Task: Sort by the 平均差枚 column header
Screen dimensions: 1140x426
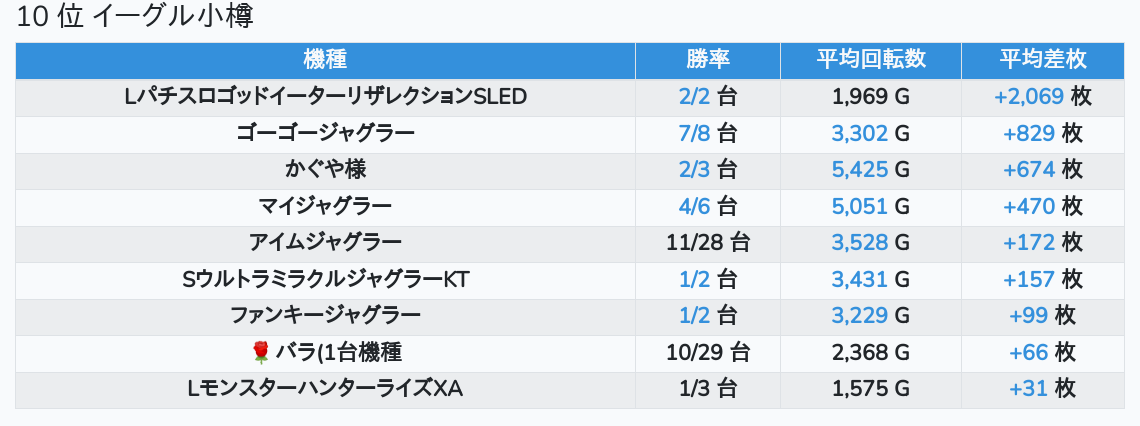Action: tap(1043, 60)
